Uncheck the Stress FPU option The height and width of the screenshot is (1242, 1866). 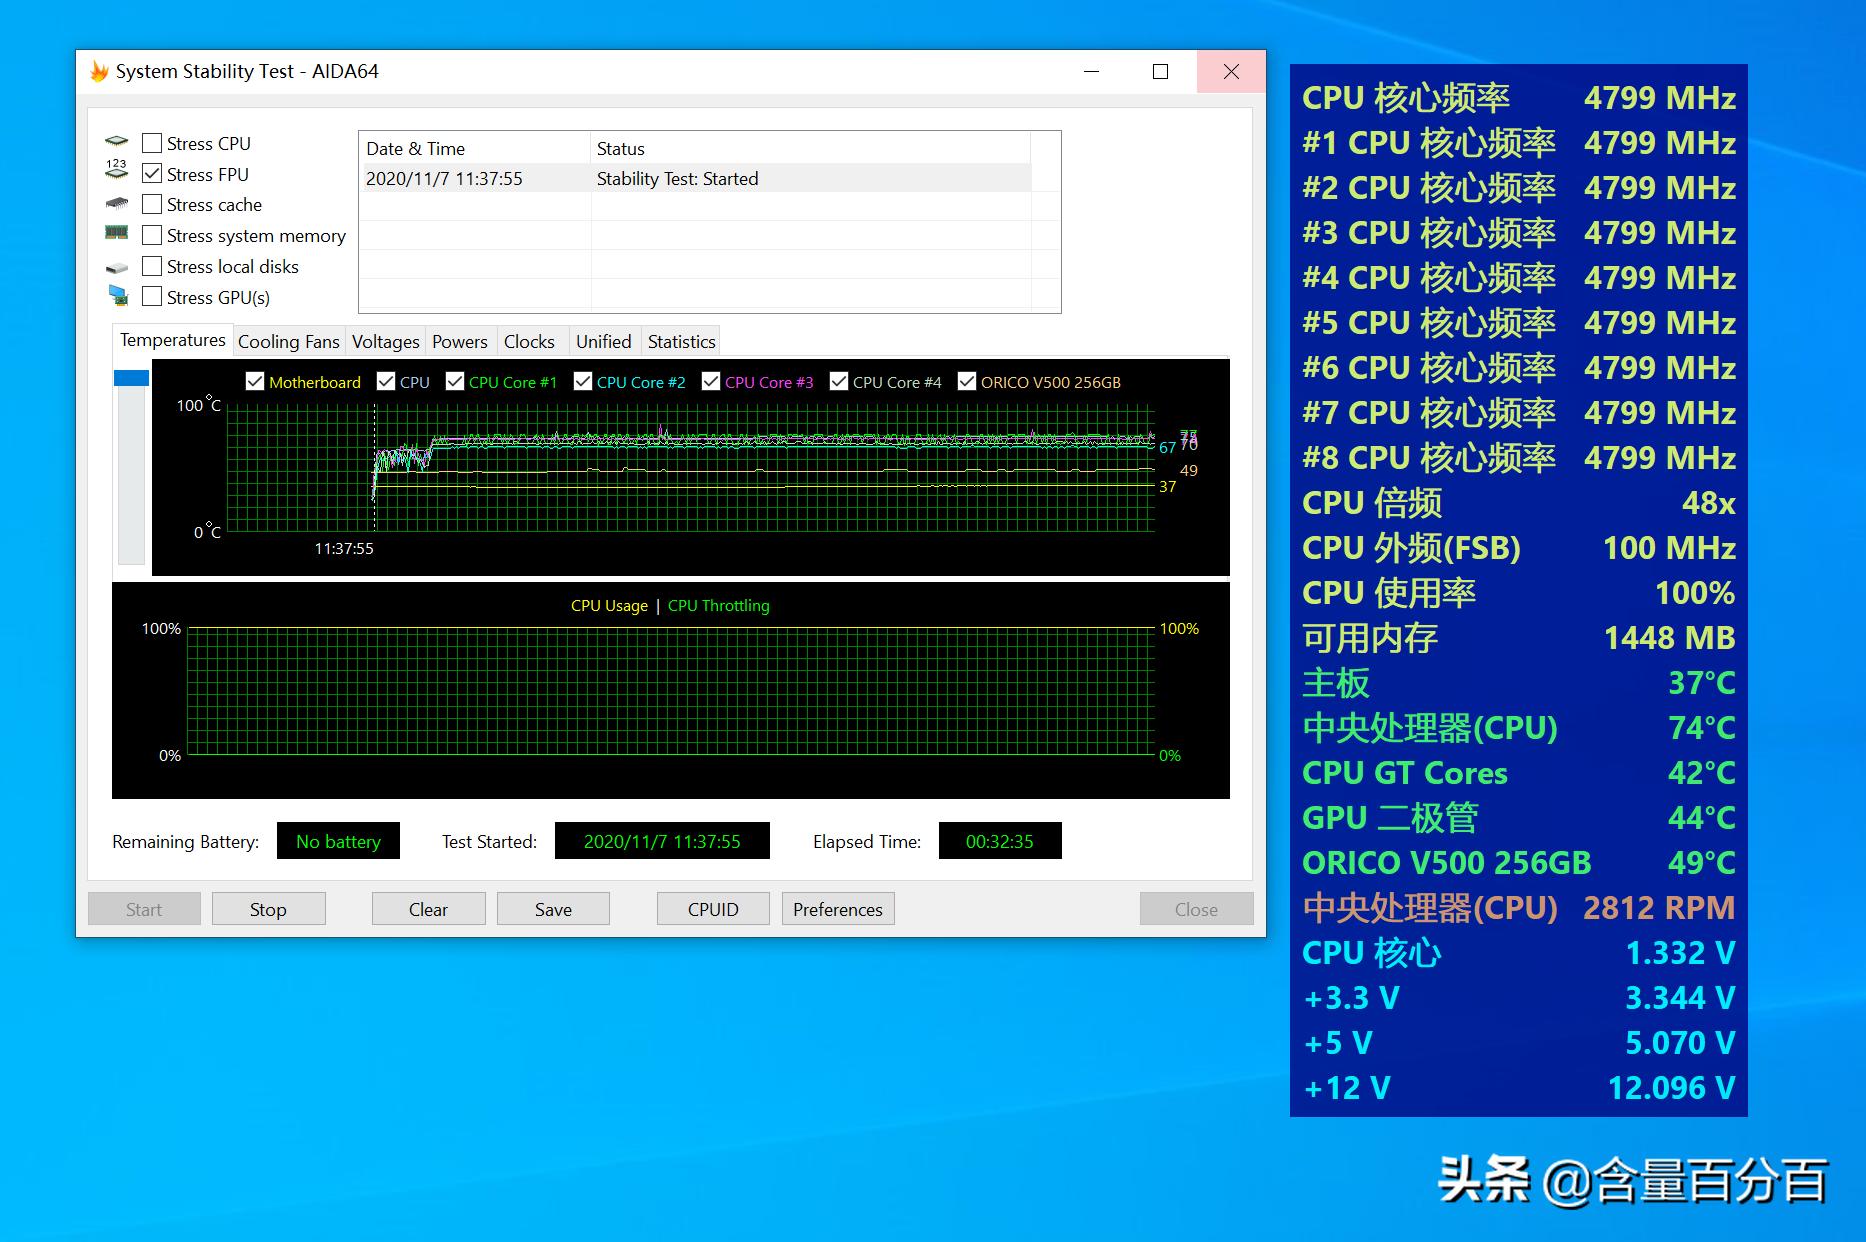(152, 173)
